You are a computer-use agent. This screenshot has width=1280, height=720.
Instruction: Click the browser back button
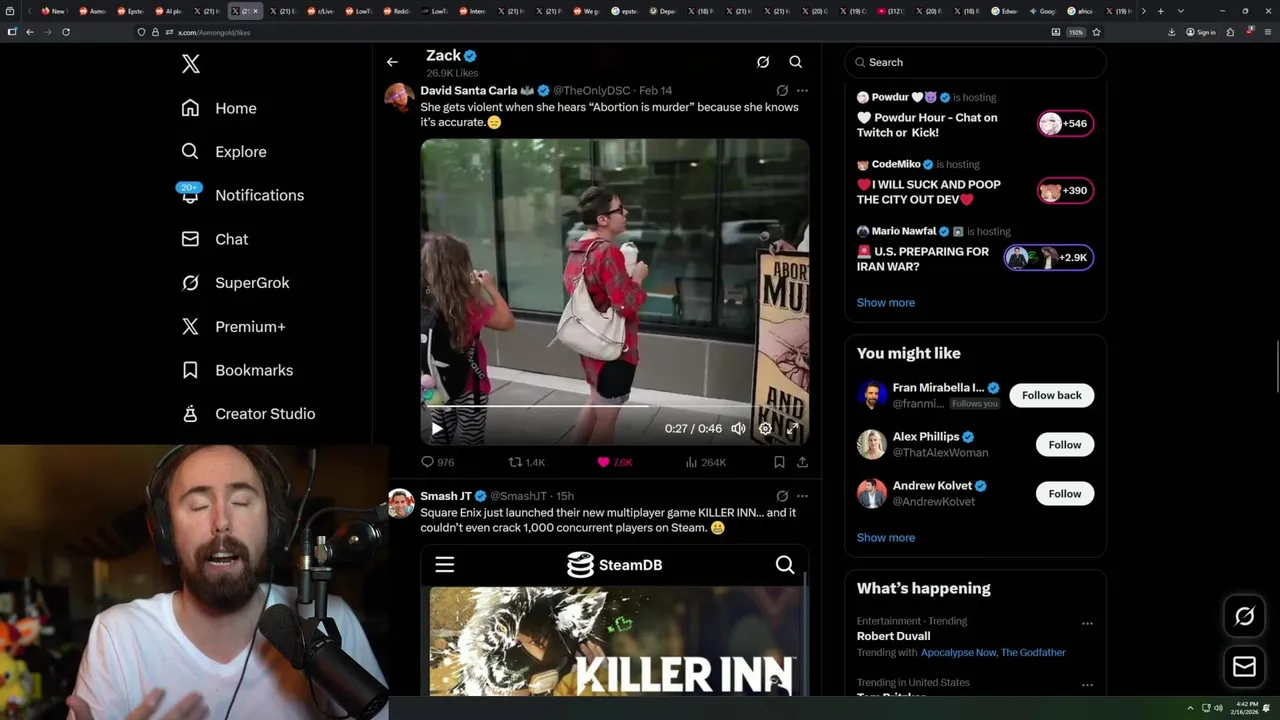point(29,32)
